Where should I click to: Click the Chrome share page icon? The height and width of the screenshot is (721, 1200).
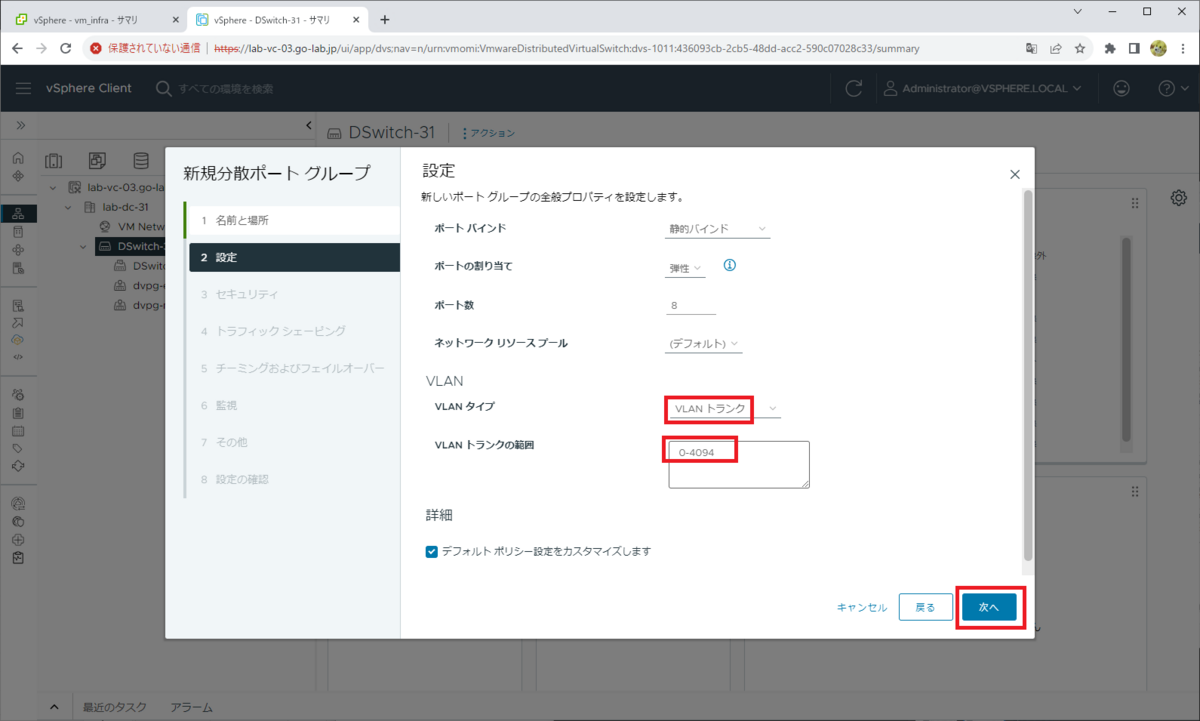coord(1056,48)
